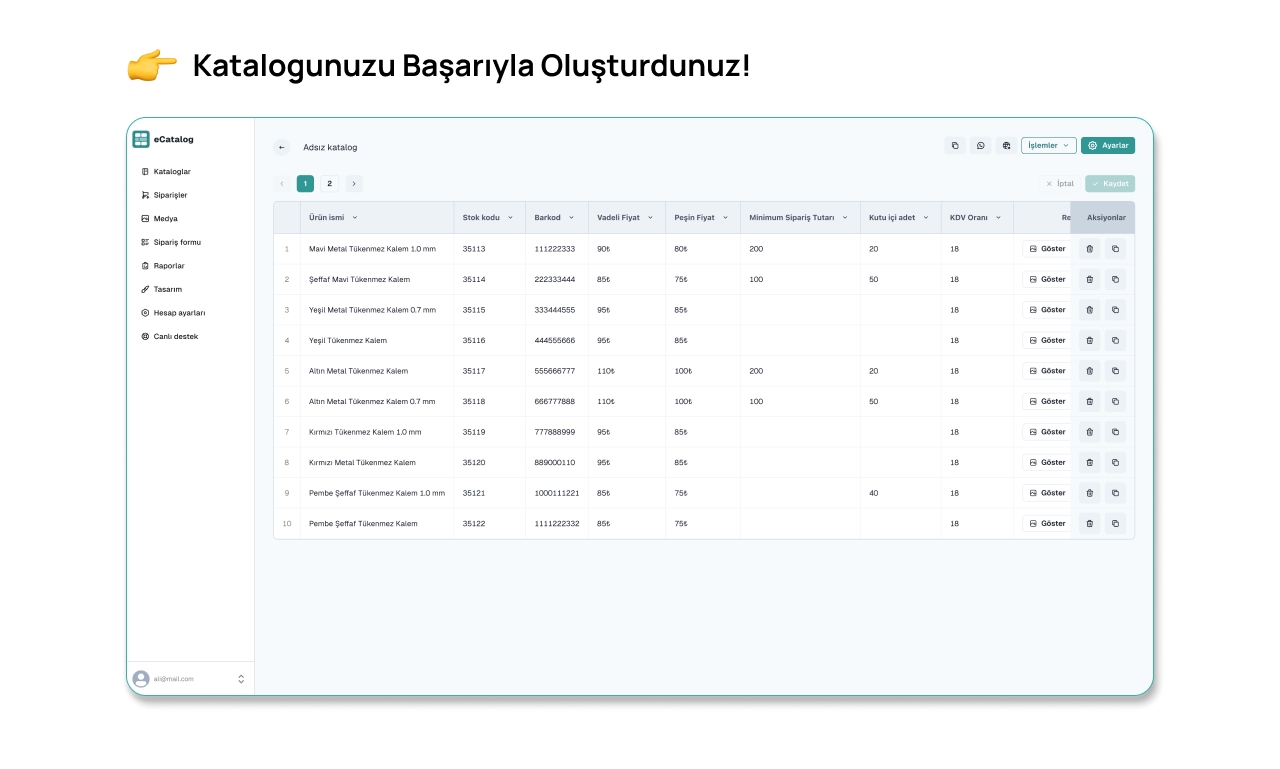The image size is (1280, 769).
Task: Open the Stok kodu column dropdown arrow
Action: pos(510,218)
